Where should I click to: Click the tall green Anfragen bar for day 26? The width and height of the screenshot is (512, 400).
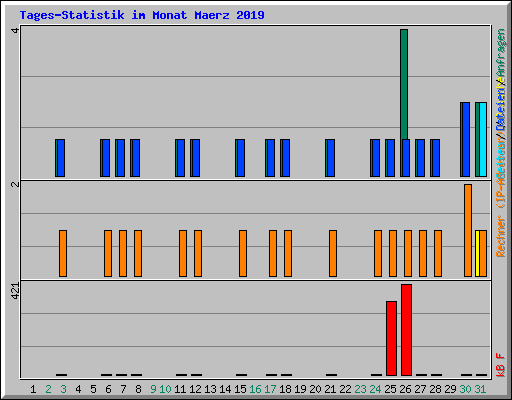[x=404, y=84]
